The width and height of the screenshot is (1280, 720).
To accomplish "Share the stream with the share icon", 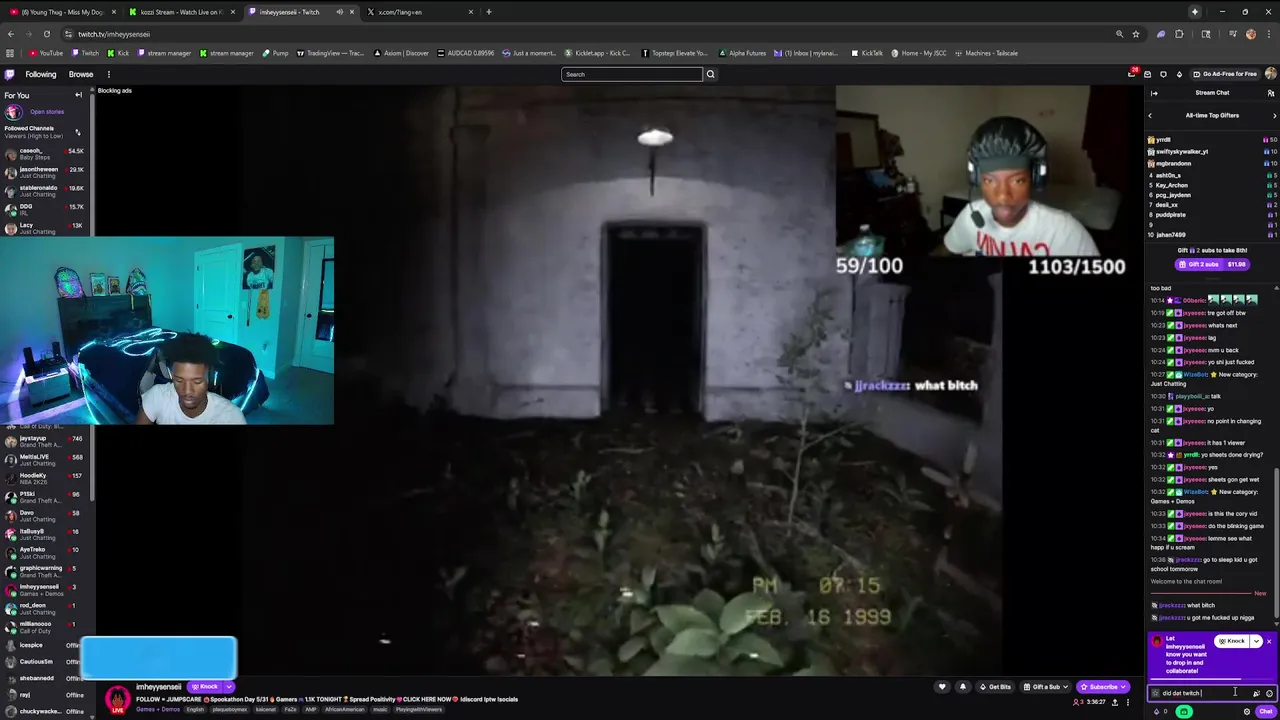I will click(1115, 702).
